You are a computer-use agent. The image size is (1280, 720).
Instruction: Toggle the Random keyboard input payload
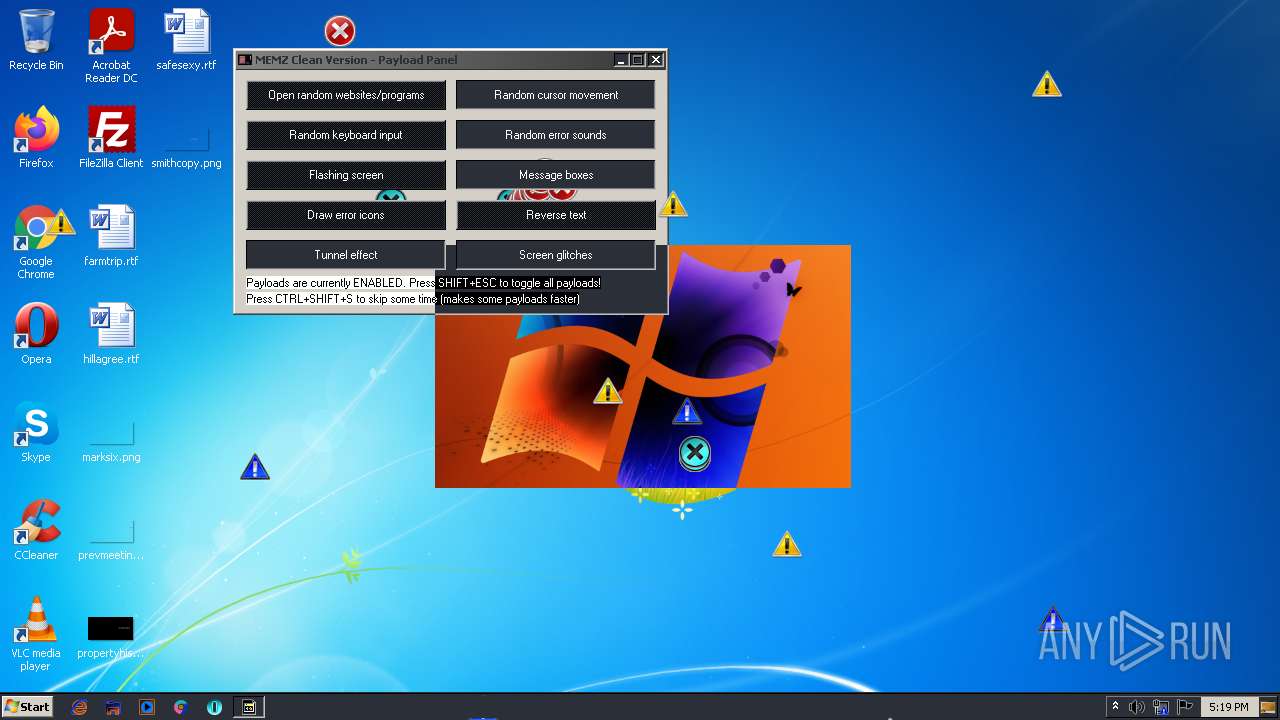pyautogui.click(x=346, y=135)
